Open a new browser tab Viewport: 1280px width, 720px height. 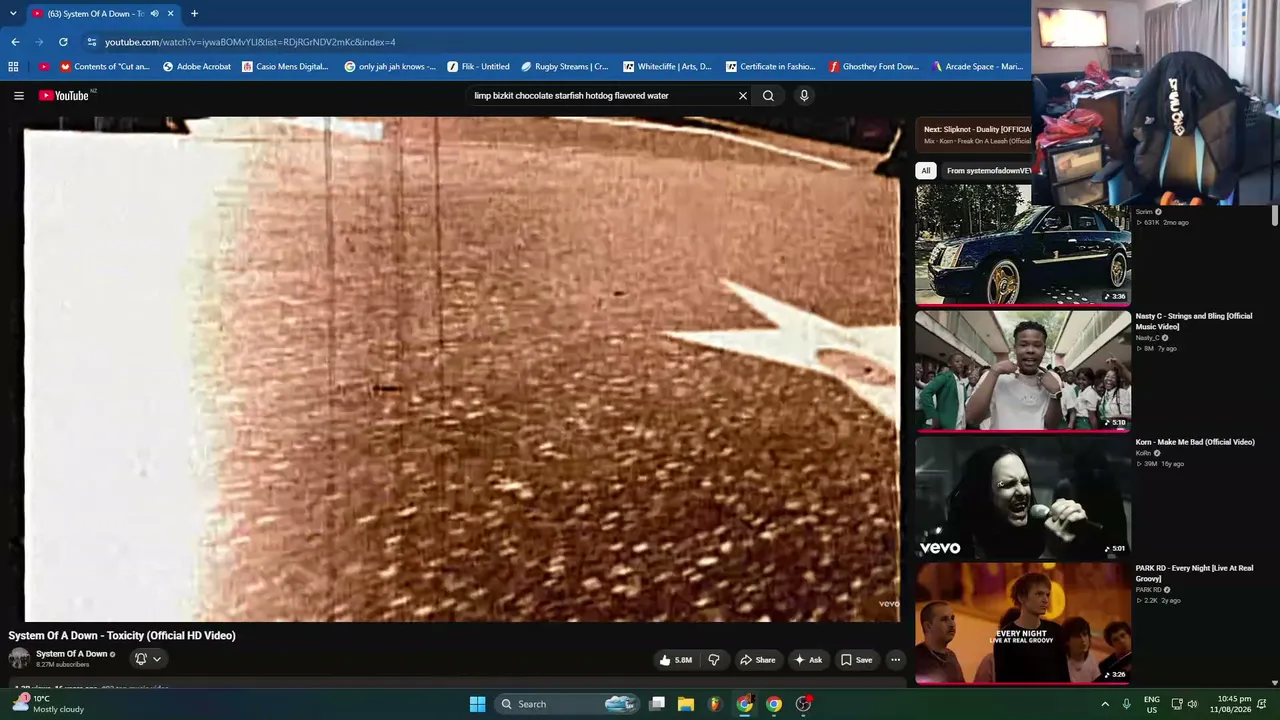pos(194,14)
